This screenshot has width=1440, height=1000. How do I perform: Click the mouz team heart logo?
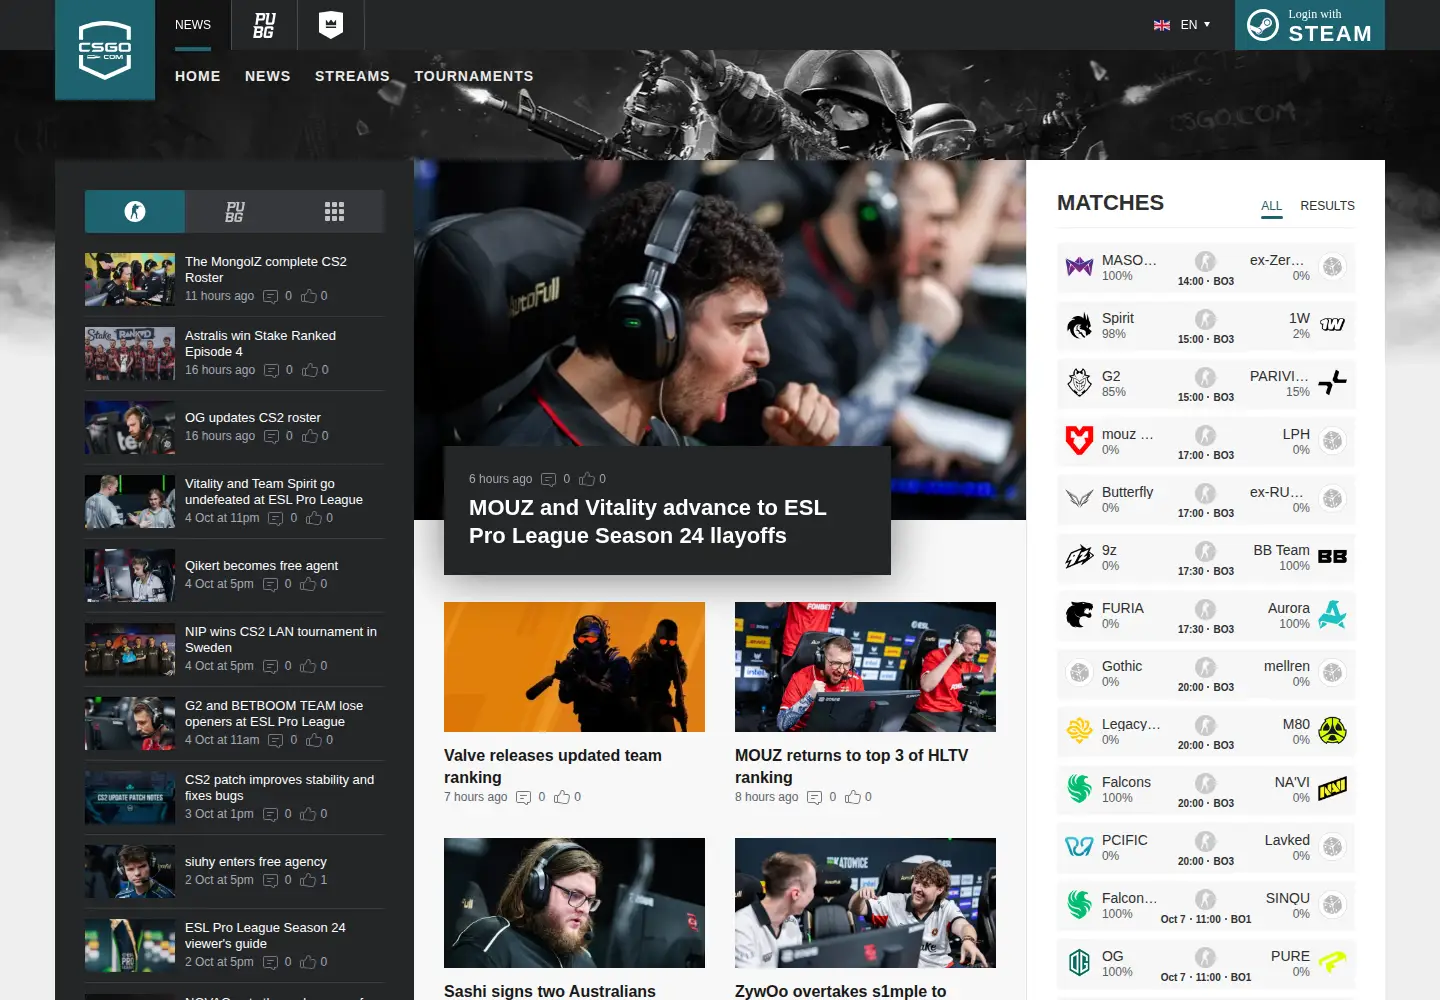(1079, 441)
